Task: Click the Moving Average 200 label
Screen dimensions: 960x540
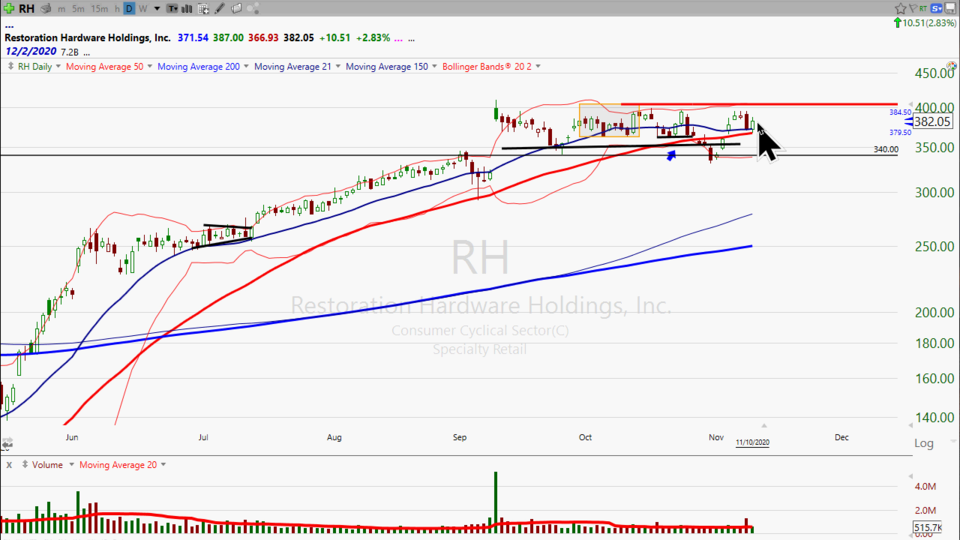Action: pyautogui.click(x=198, y=67)
